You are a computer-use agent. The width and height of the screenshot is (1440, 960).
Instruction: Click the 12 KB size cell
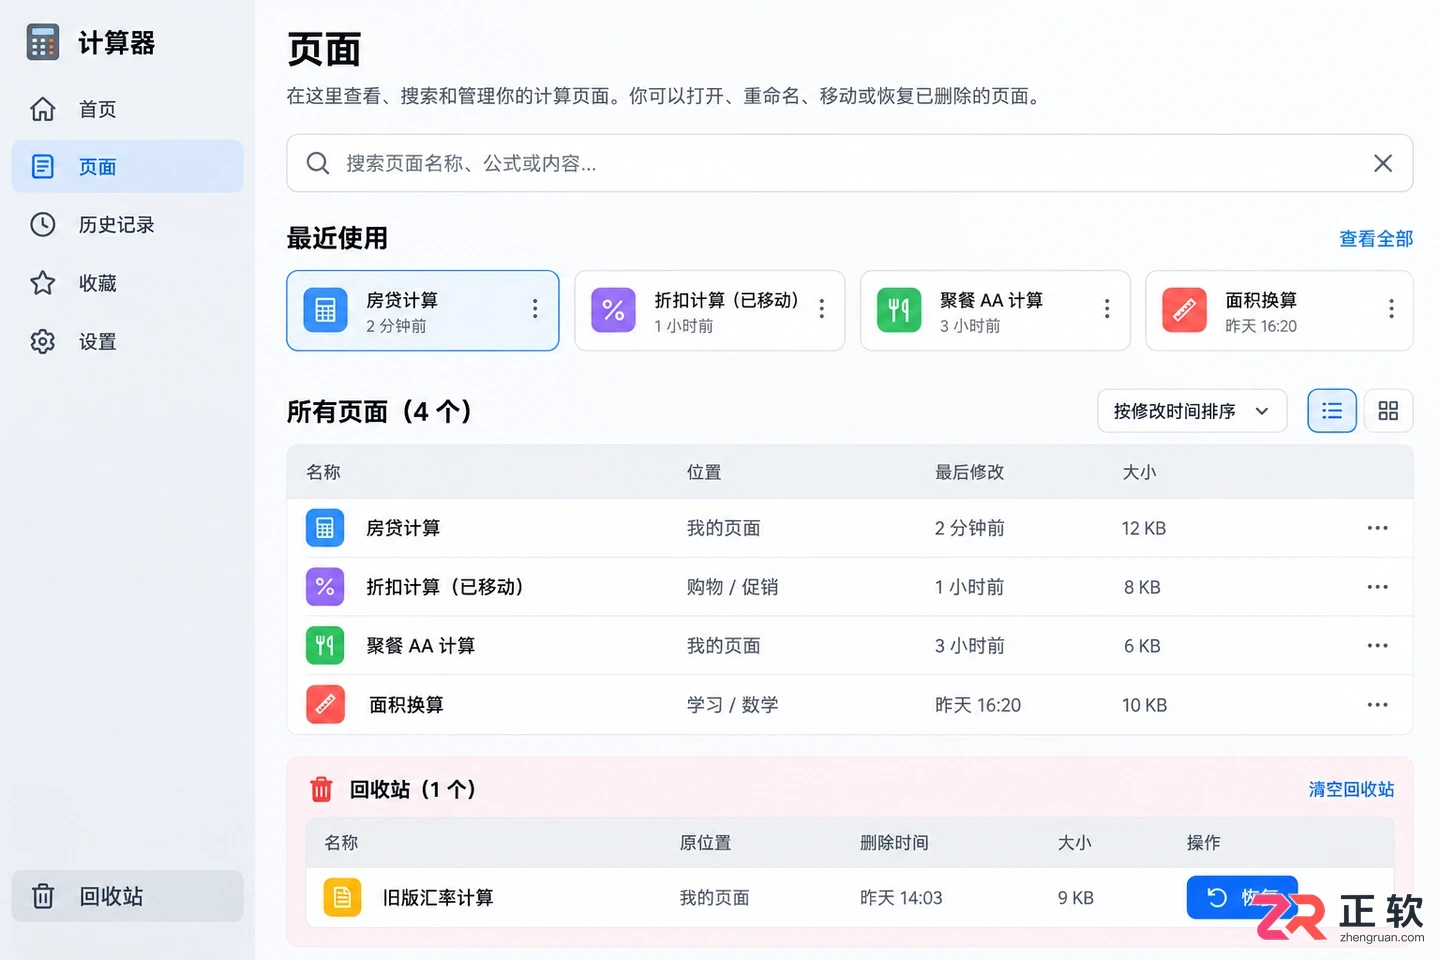tap(1143, 528)
